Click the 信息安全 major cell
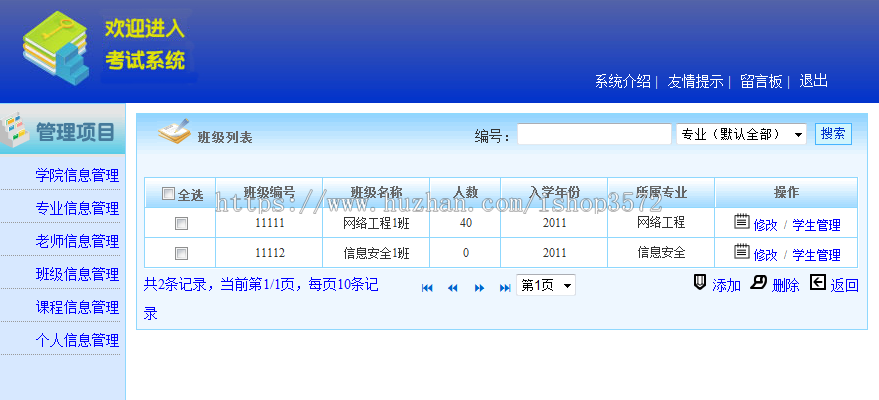Screen dimensions: 879x400 [661, 252]
